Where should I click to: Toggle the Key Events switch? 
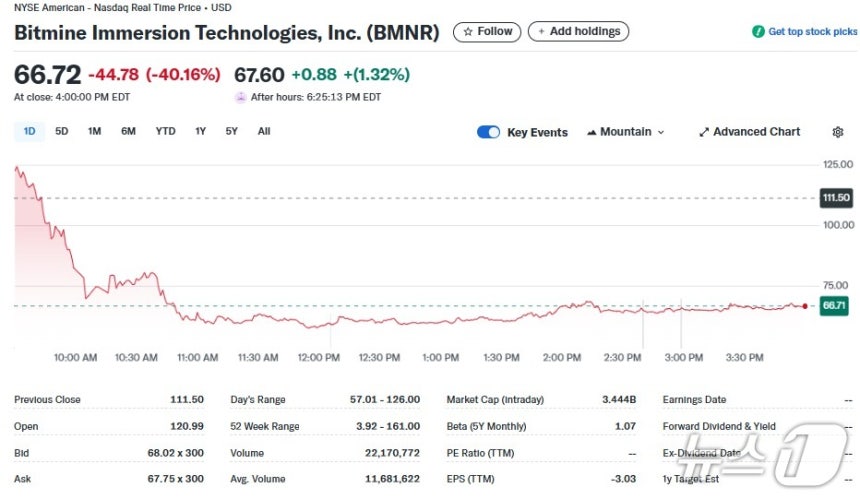coord(488,132)
